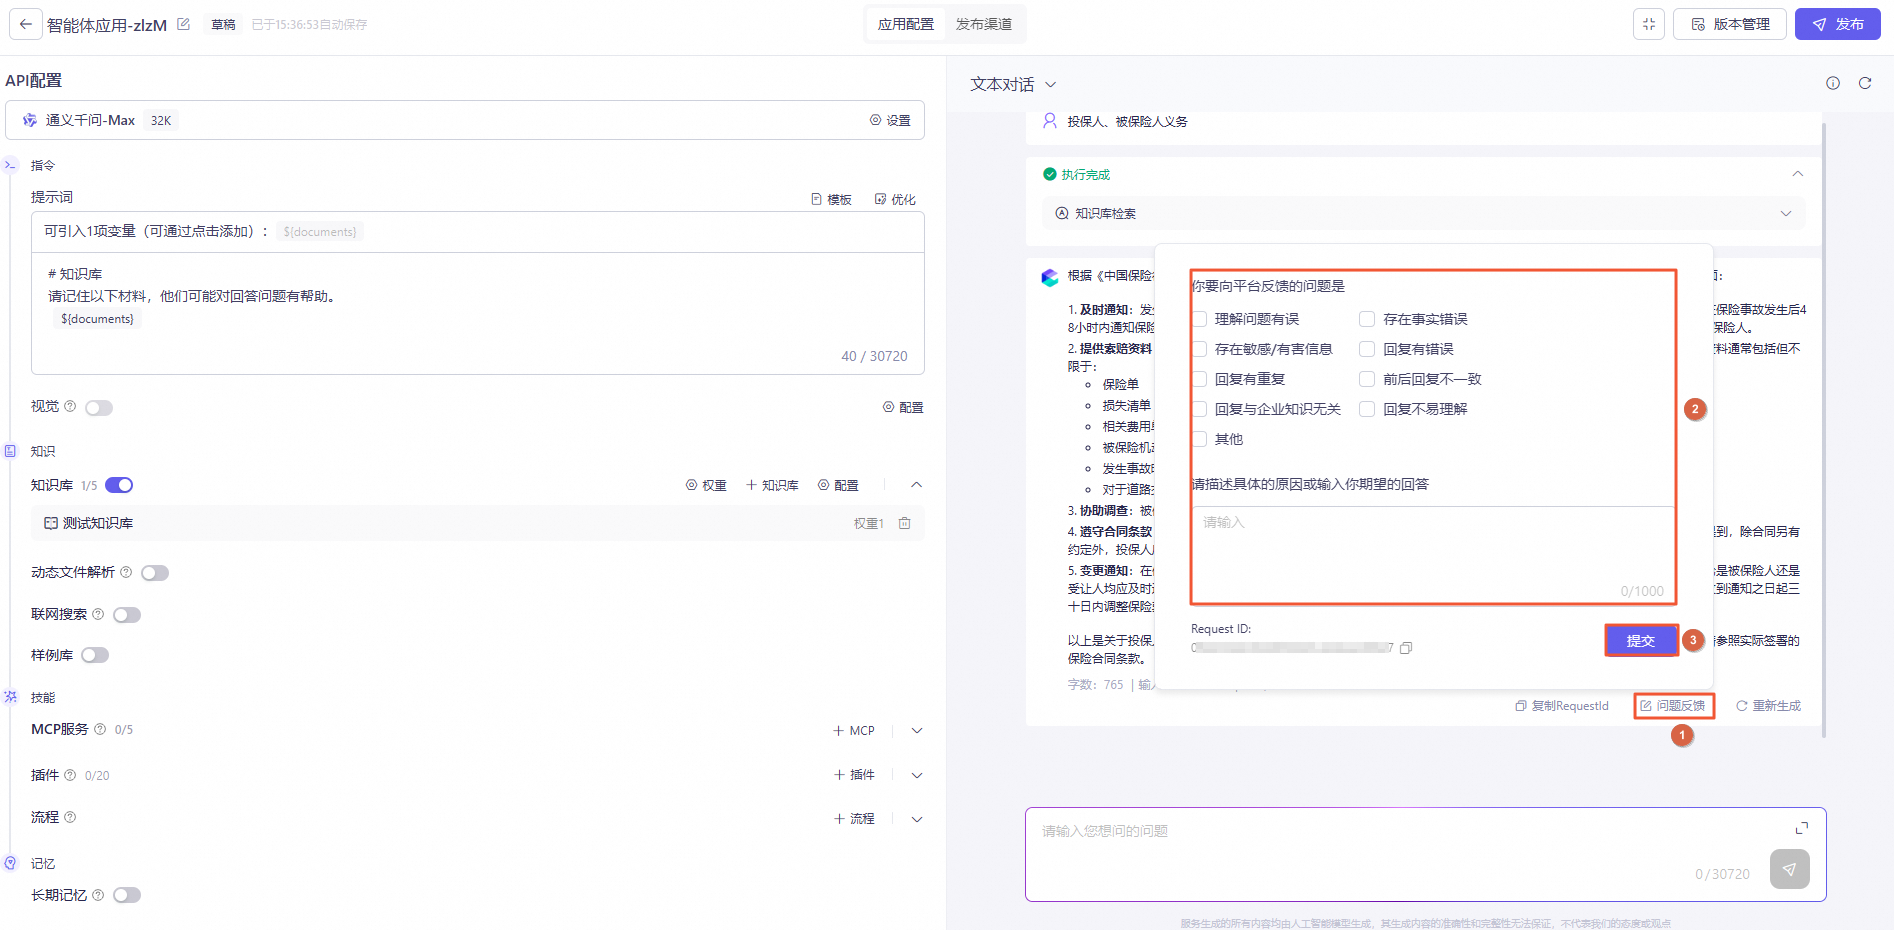1894x930 pixels.
Task: Insert the ${documents} variable chip
Action: coord(320,232)
